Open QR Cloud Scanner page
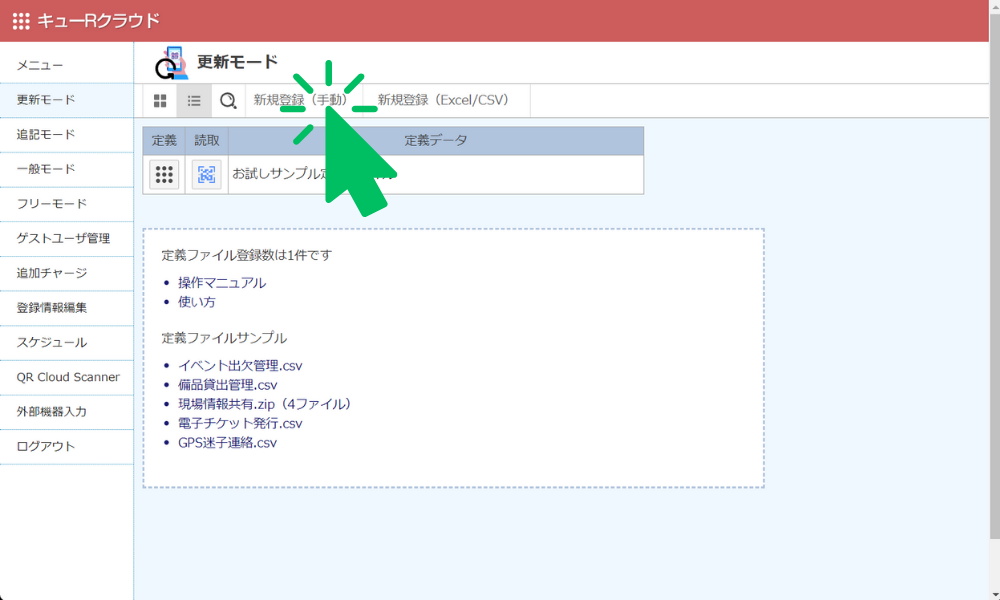Viewport: 1000px width, 600px height. point(66,377)
